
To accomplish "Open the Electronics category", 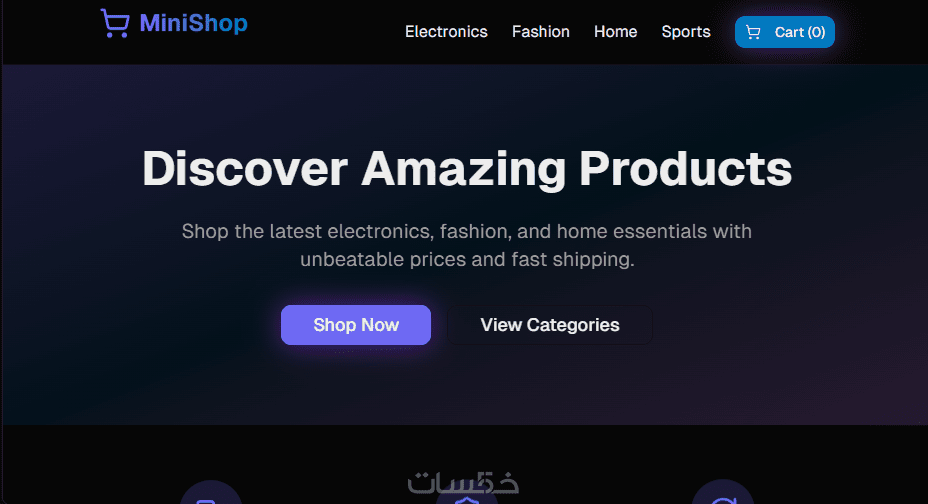I will point(446,32).
